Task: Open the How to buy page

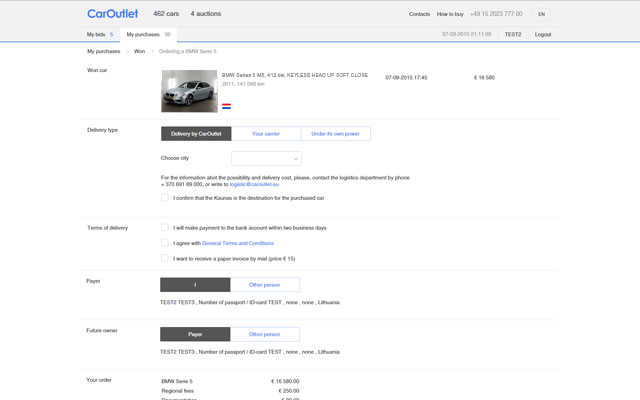Action: (451, 14)
